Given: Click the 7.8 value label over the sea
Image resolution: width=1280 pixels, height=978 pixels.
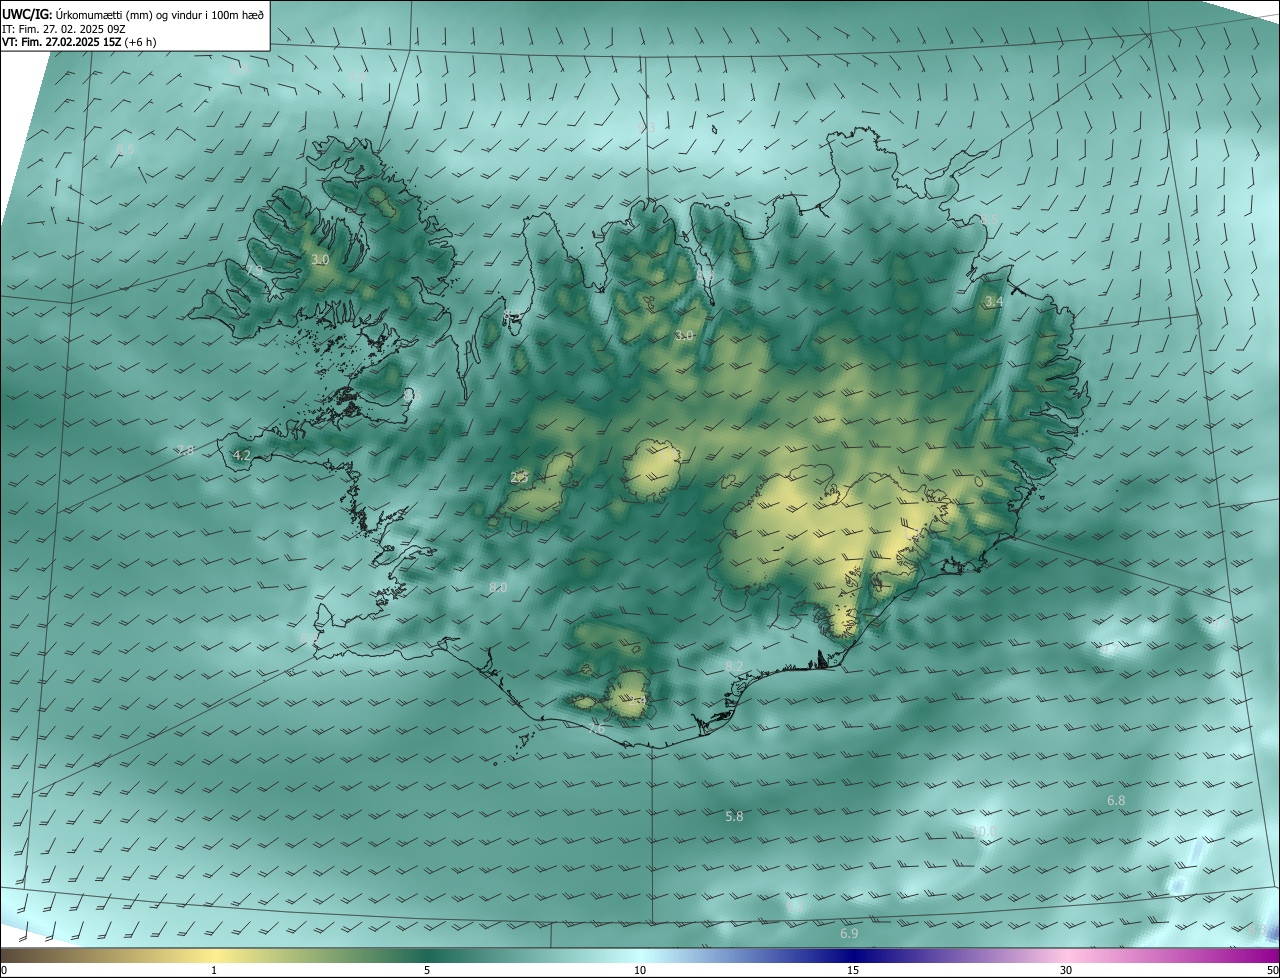Looking at the screenshot, I should tap(185, 451).
